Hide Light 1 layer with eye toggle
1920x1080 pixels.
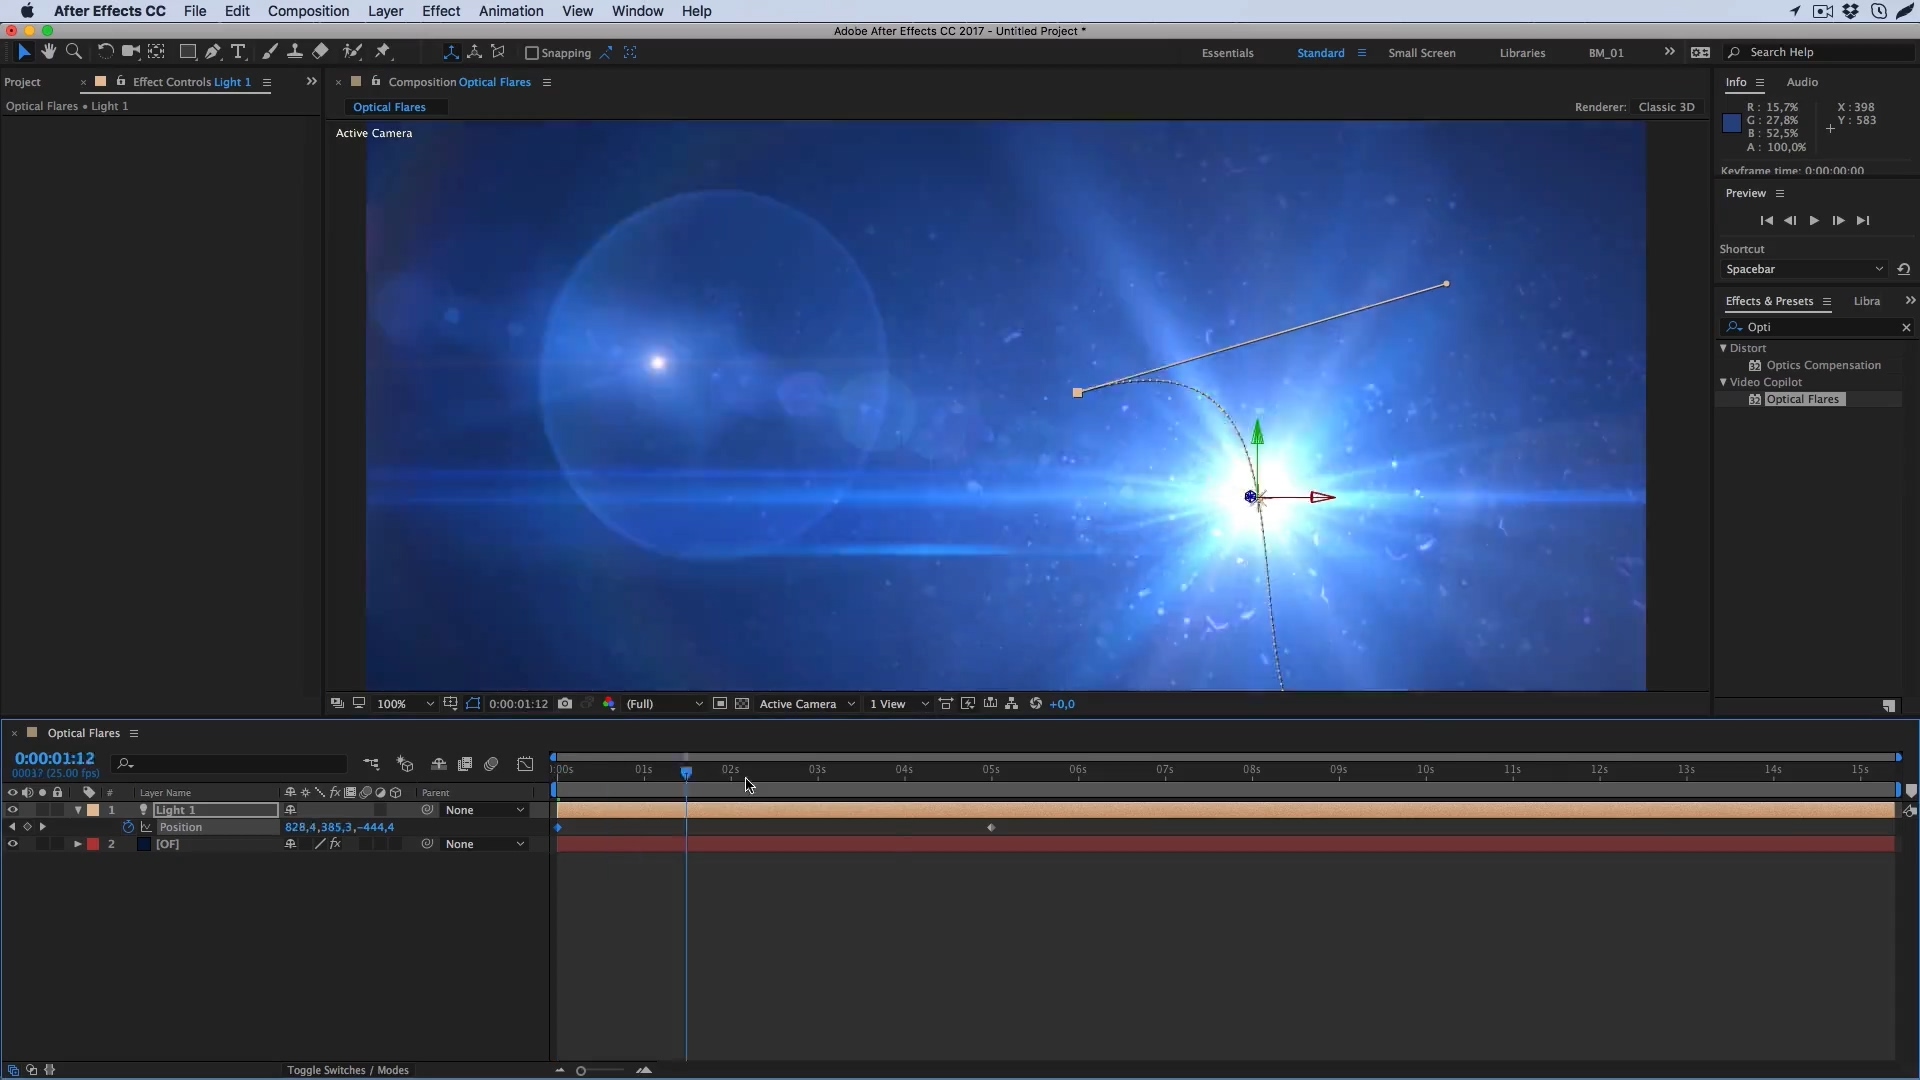tap(12, 810)
